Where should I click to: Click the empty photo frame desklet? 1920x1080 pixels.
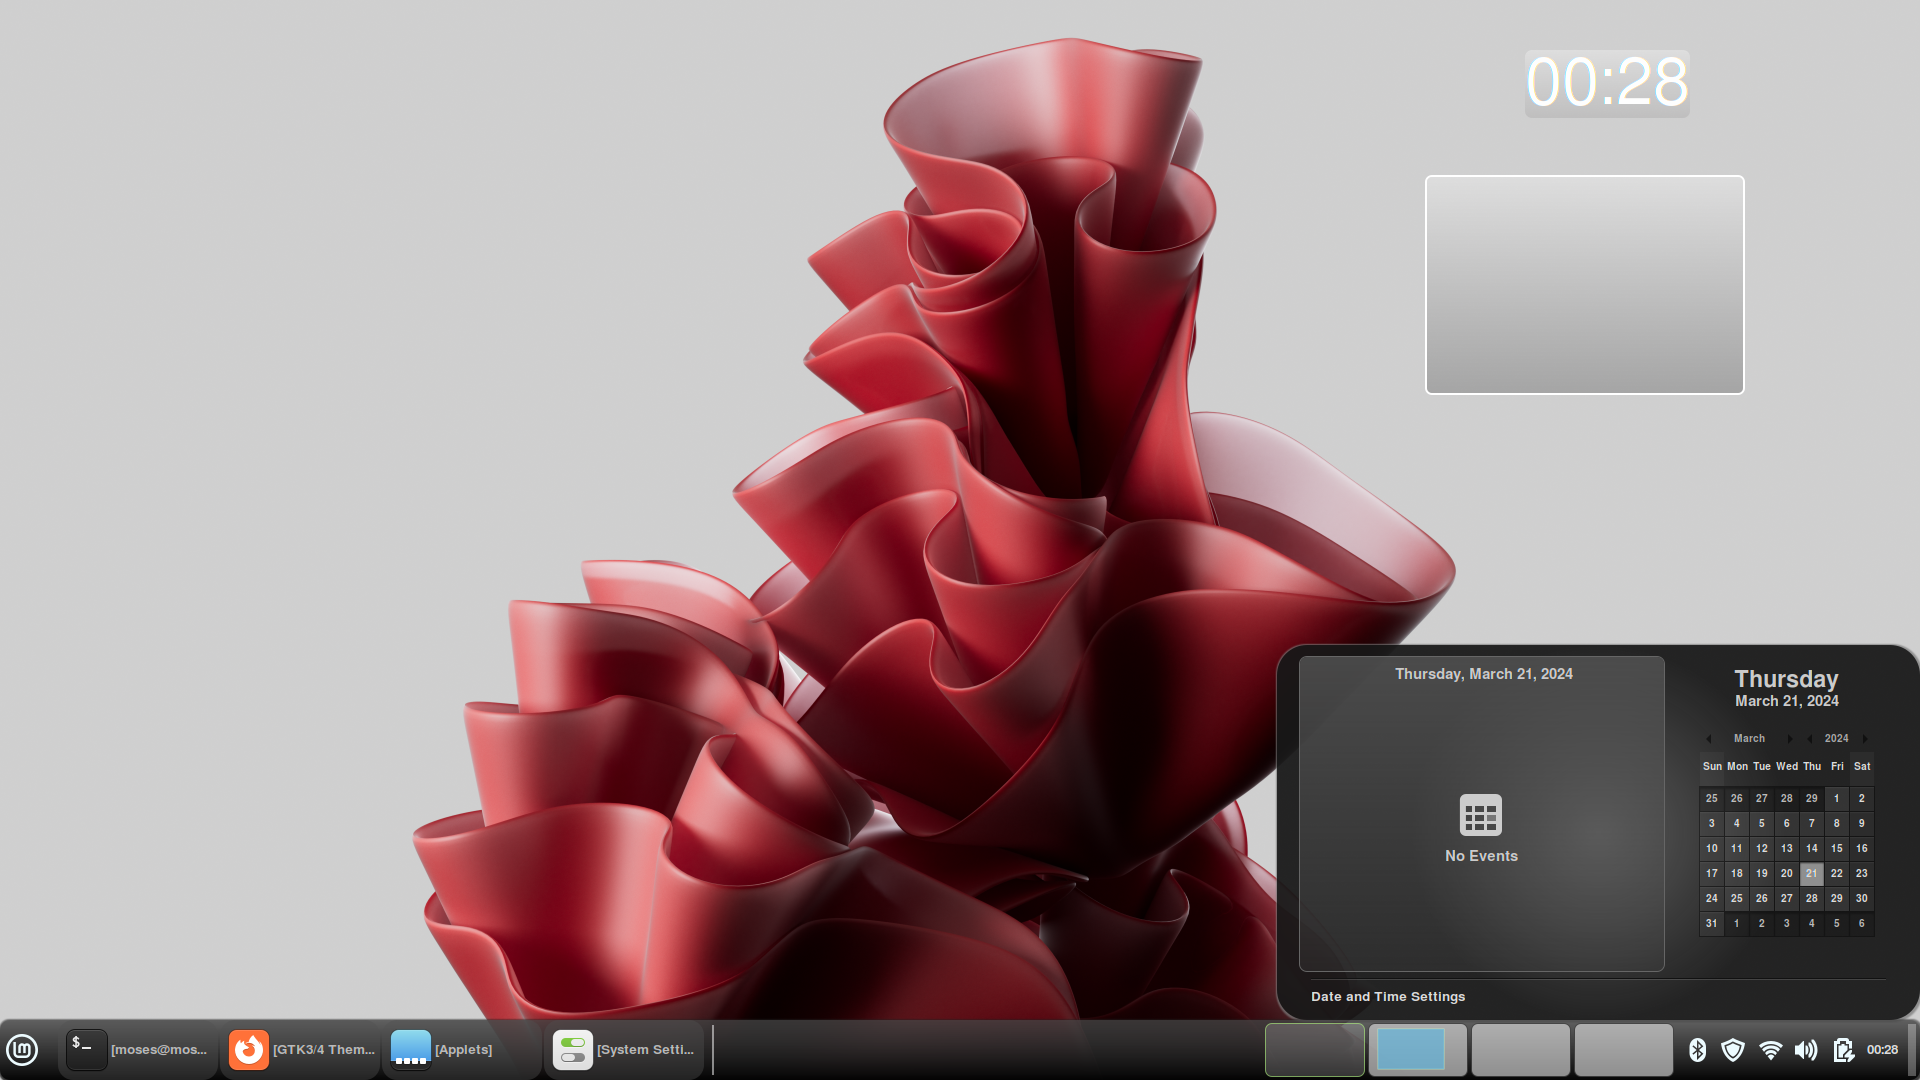click(1584, 285)
